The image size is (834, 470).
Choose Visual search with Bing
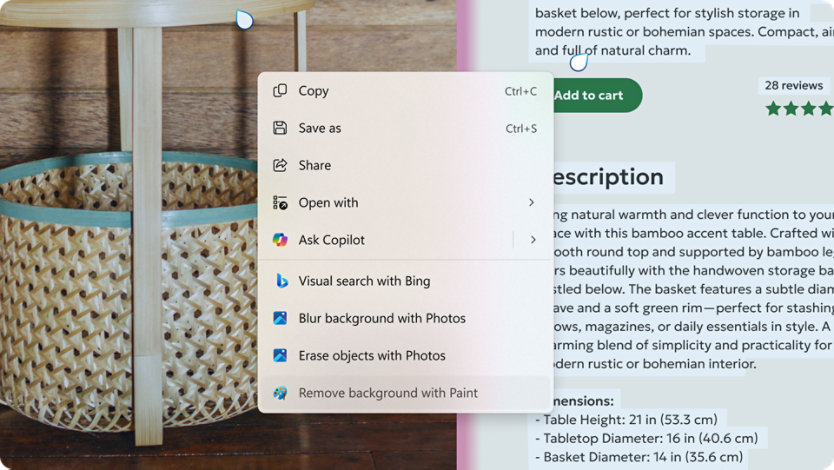(x=406, y=281)
